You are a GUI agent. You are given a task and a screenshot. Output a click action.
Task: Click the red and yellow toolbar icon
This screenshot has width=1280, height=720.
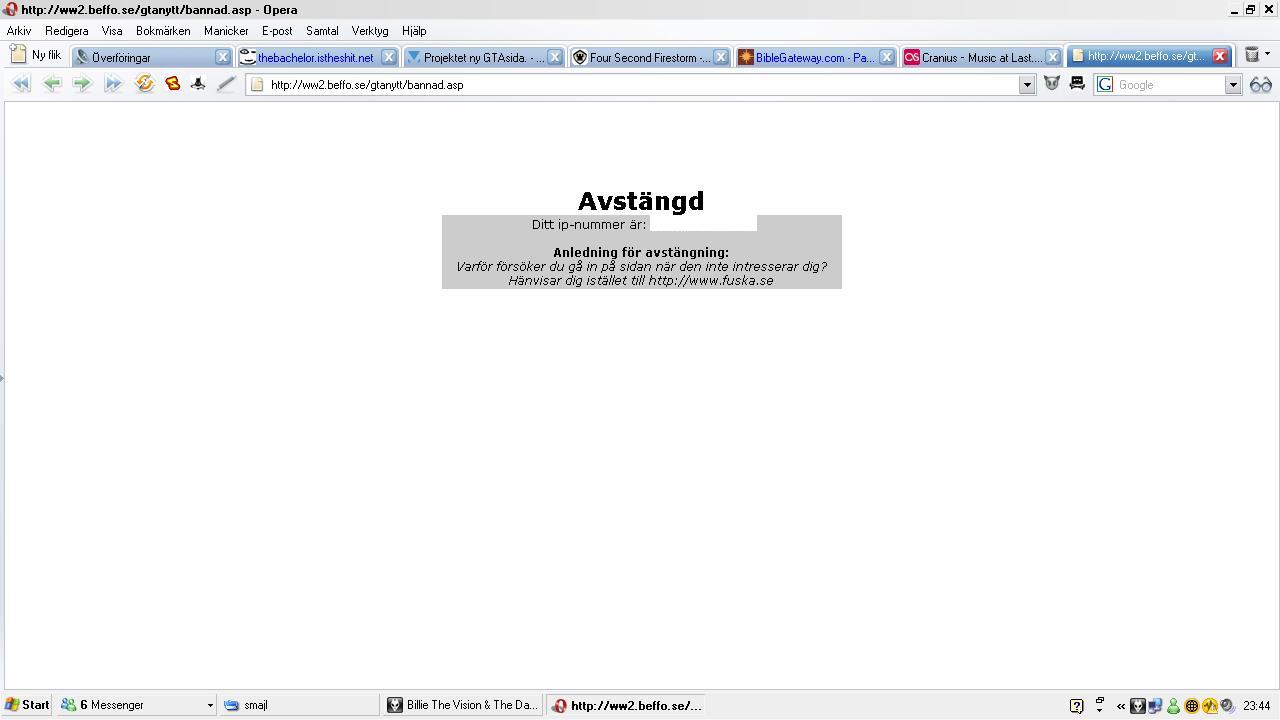(172, 84)
